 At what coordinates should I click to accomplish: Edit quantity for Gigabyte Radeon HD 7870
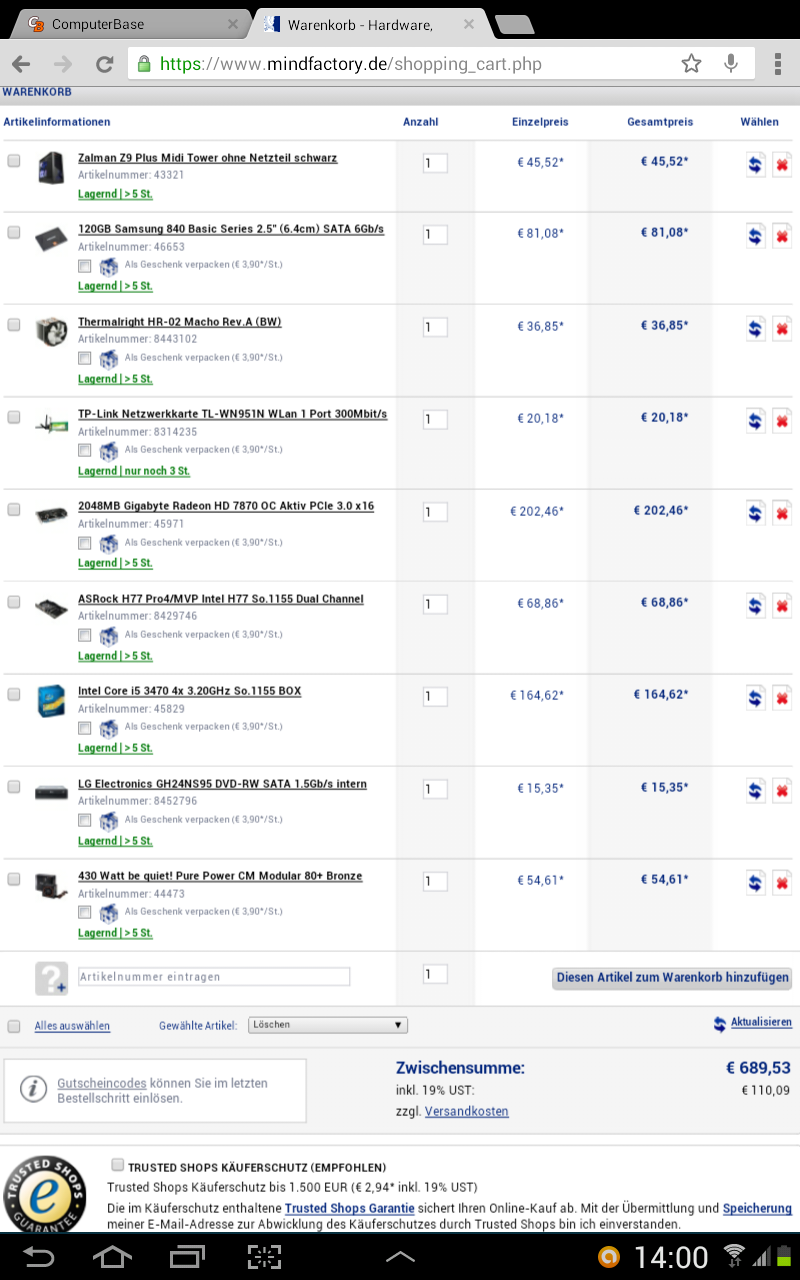435,512
